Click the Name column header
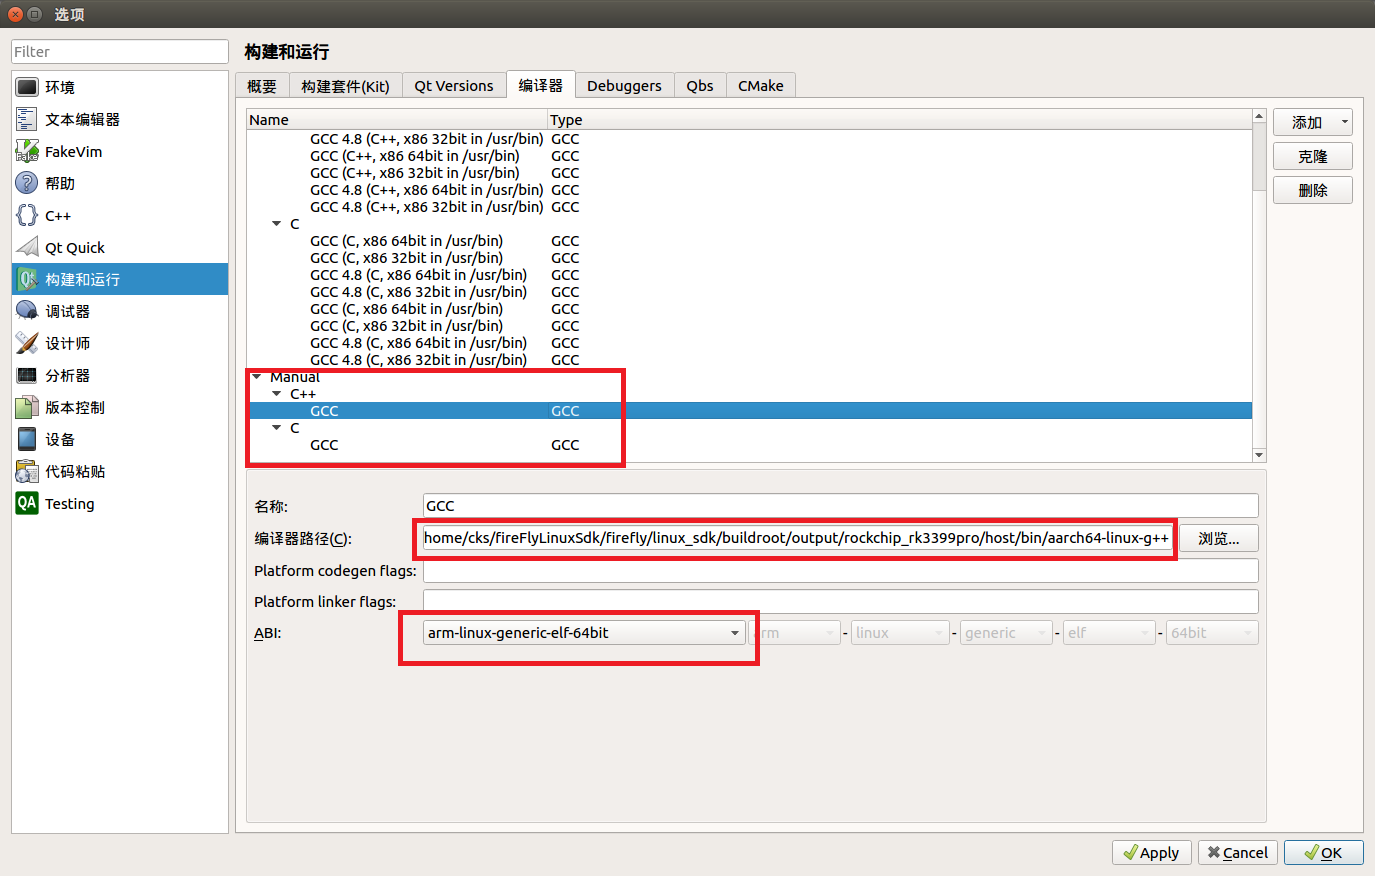The image size is (1375, 876). (398, 120)
